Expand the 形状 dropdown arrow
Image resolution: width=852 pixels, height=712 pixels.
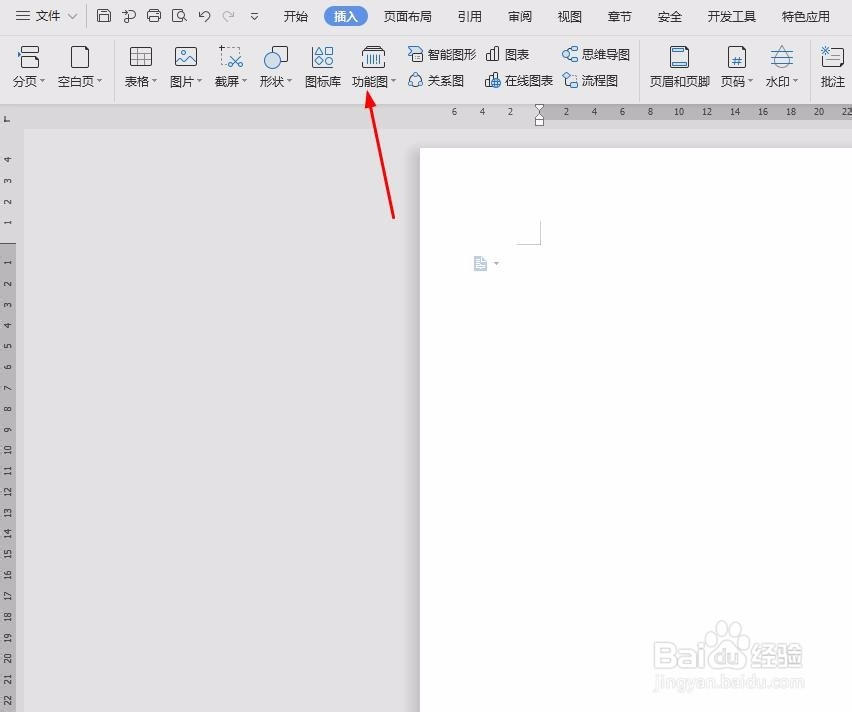(290, 81)
